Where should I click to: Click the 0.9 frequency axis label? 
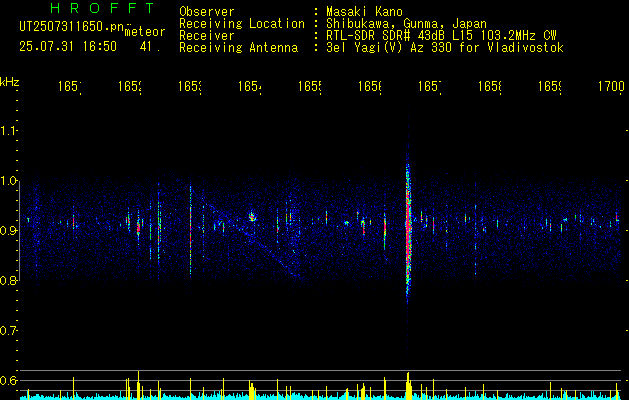pyautogui.click(x=8, y=230)
